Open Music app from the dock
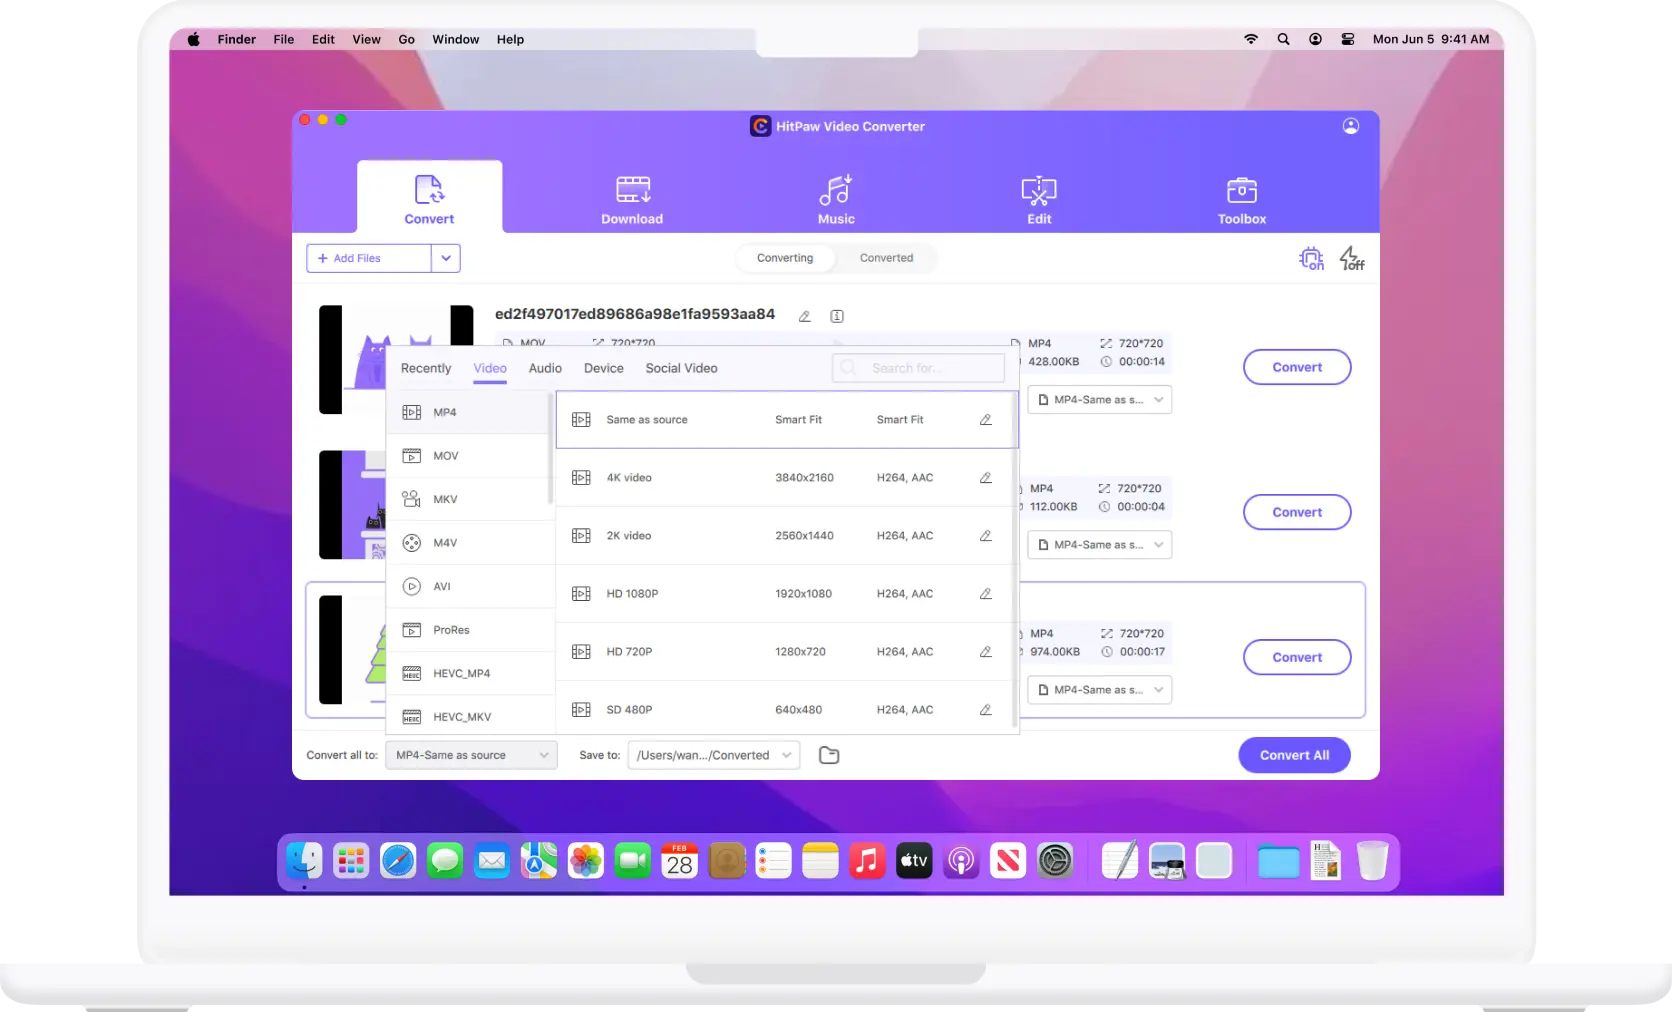 pos(867,861)
